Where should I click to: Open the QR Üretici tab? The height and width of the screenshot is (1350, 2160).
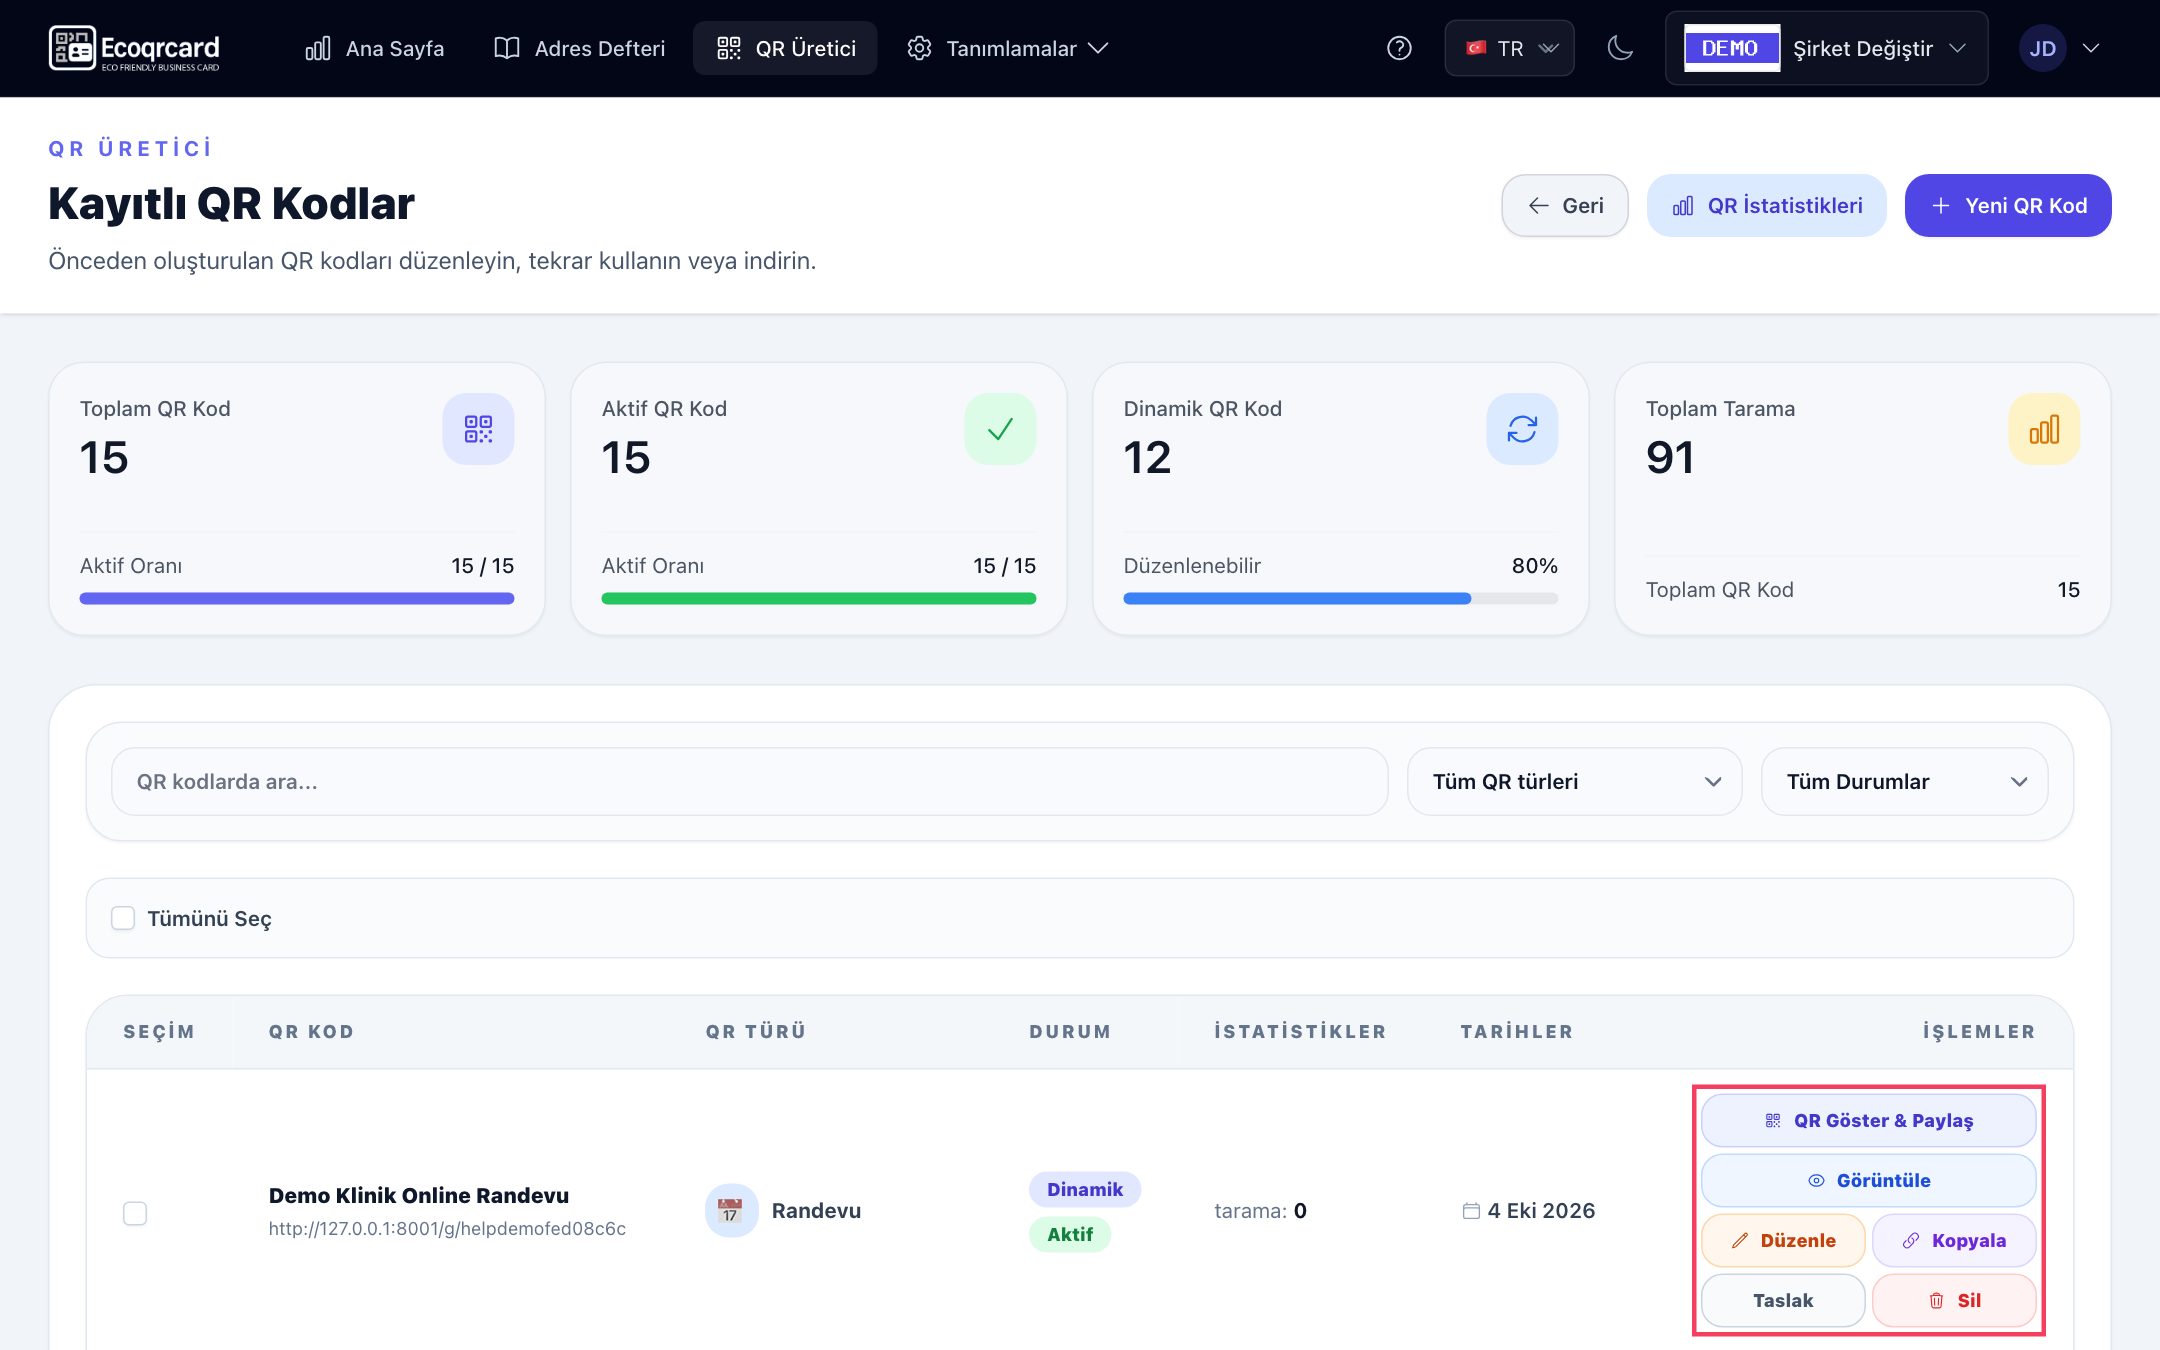(x=786, y=48)
